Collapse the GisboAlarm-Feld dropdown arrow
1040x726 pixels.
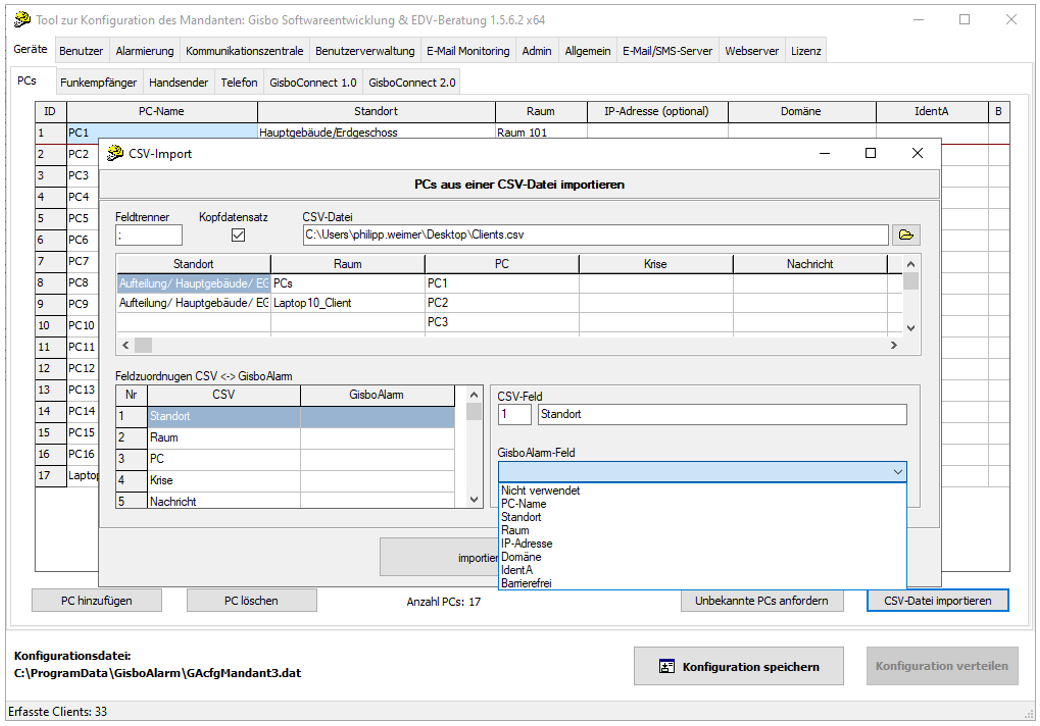[x=897, y=472]
